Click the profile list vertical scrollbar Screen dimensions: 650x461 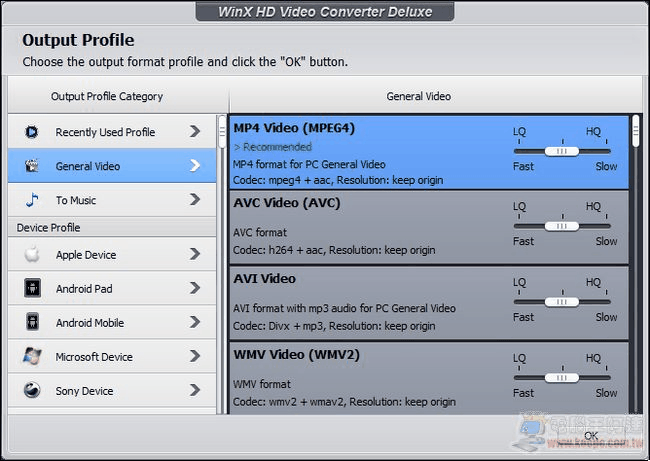(x=635, y=264)
